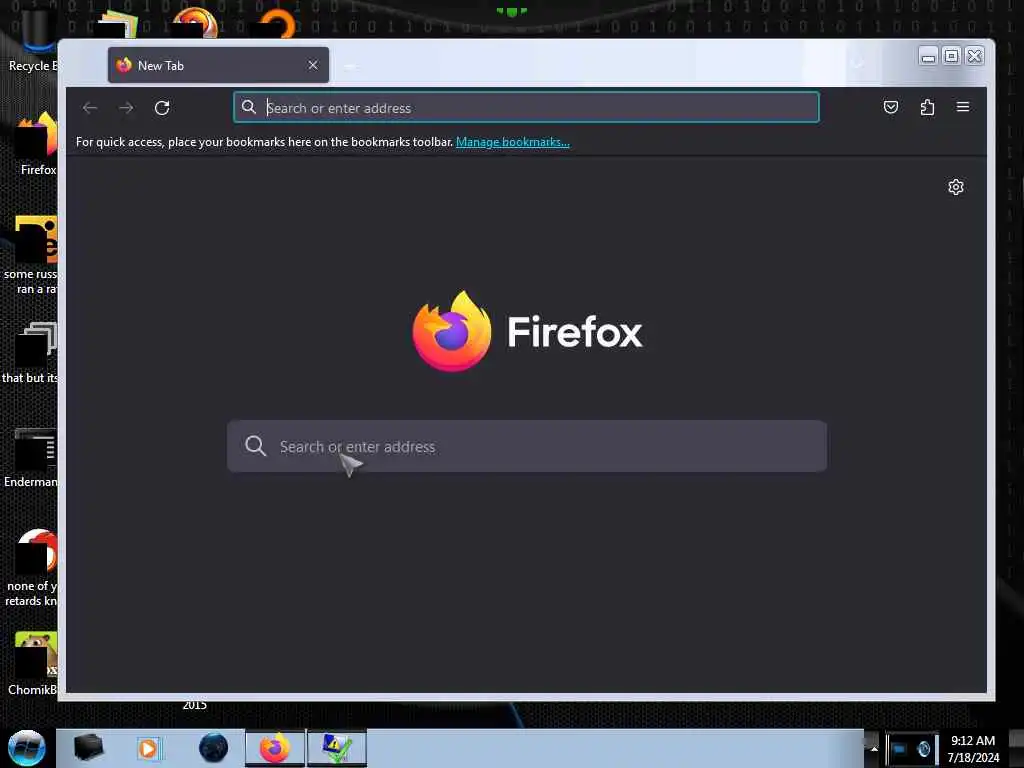The image size is (1024, 768).
Task: Show hidden system tray icons arrow
Action: (874, 748)
